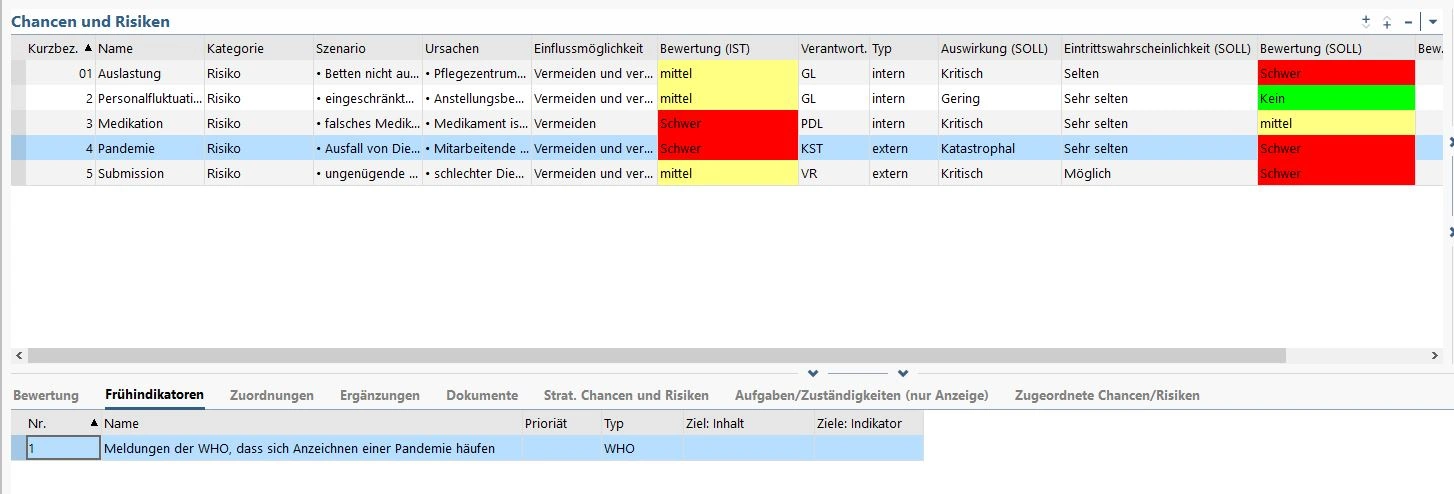The width and height of the screenshot is (1454, 494).
Task: Click the Eintrittswahrscheinlichkeit (SOLL) column header
Action: [x=1159, y=48]
